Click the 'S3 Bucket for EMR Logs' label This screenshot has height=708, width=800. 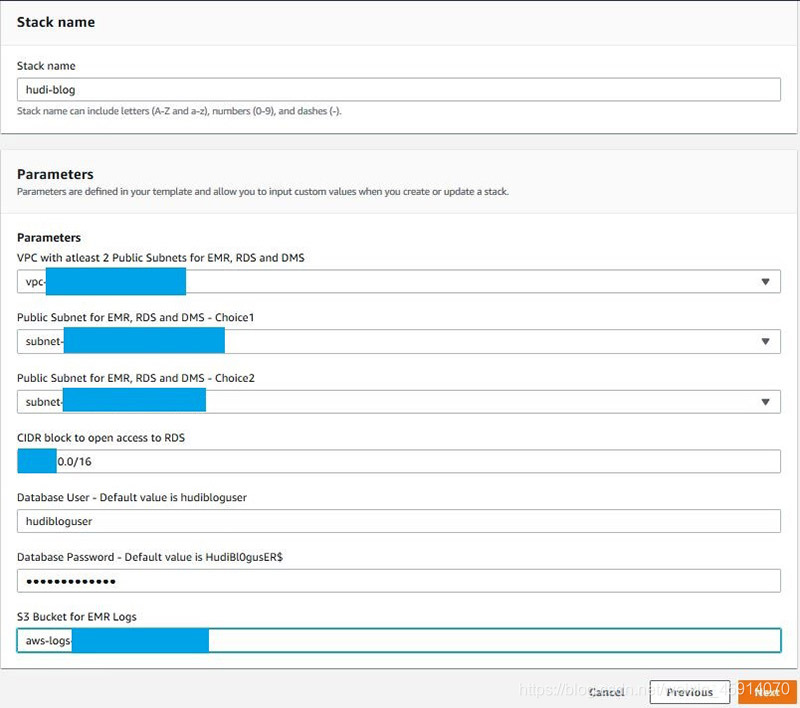(77, 617)
